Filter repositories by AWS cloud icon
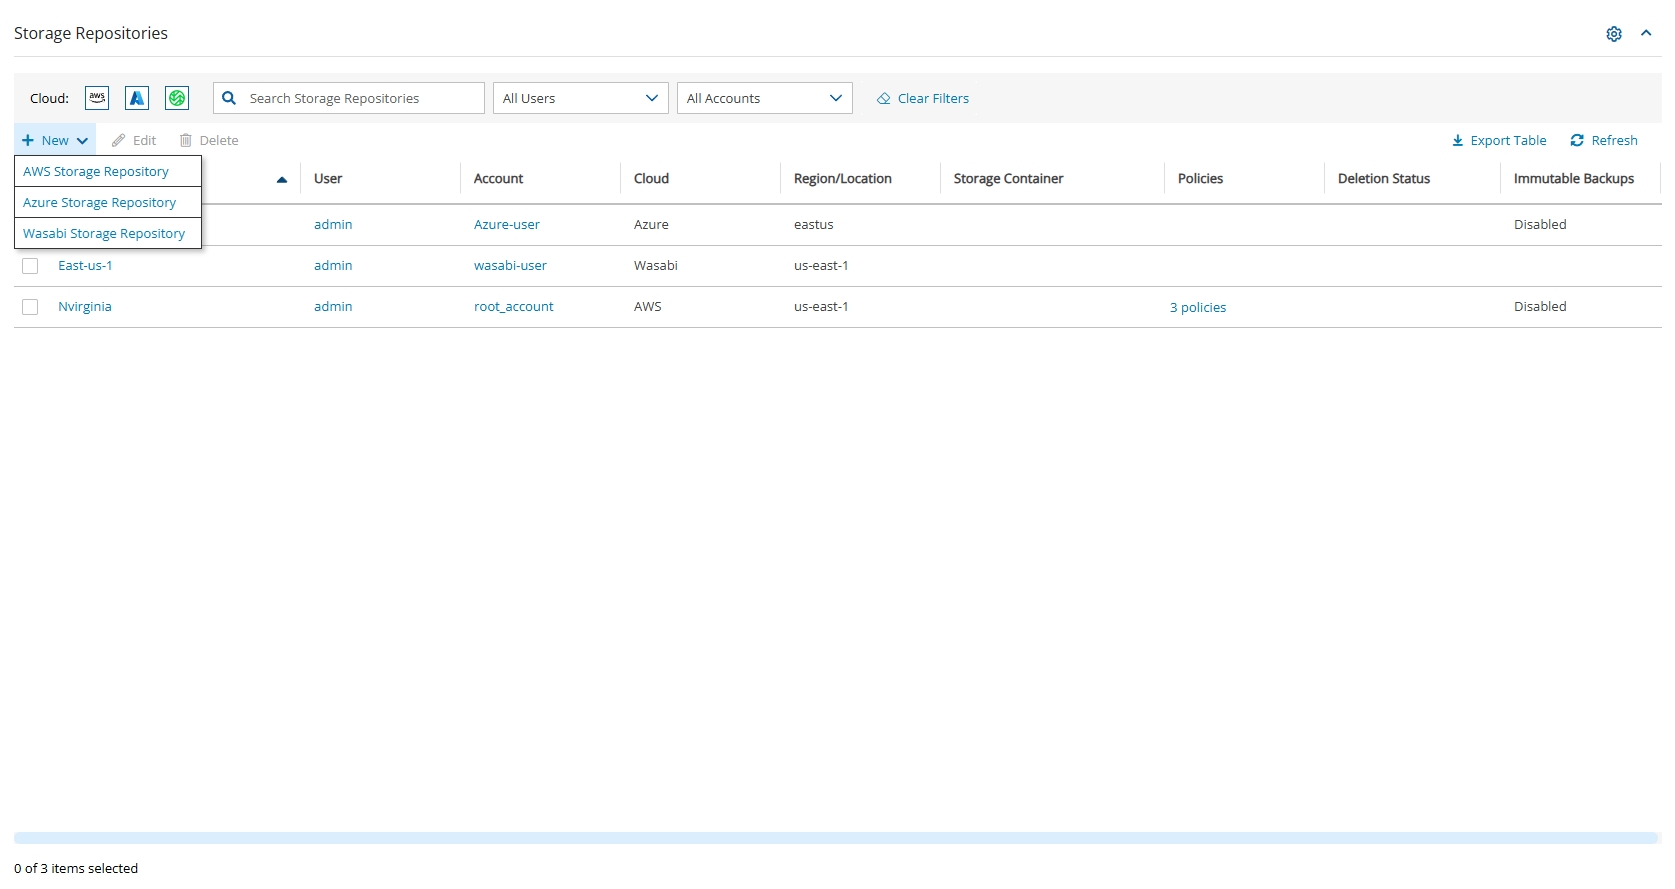 tap(97, 98)
